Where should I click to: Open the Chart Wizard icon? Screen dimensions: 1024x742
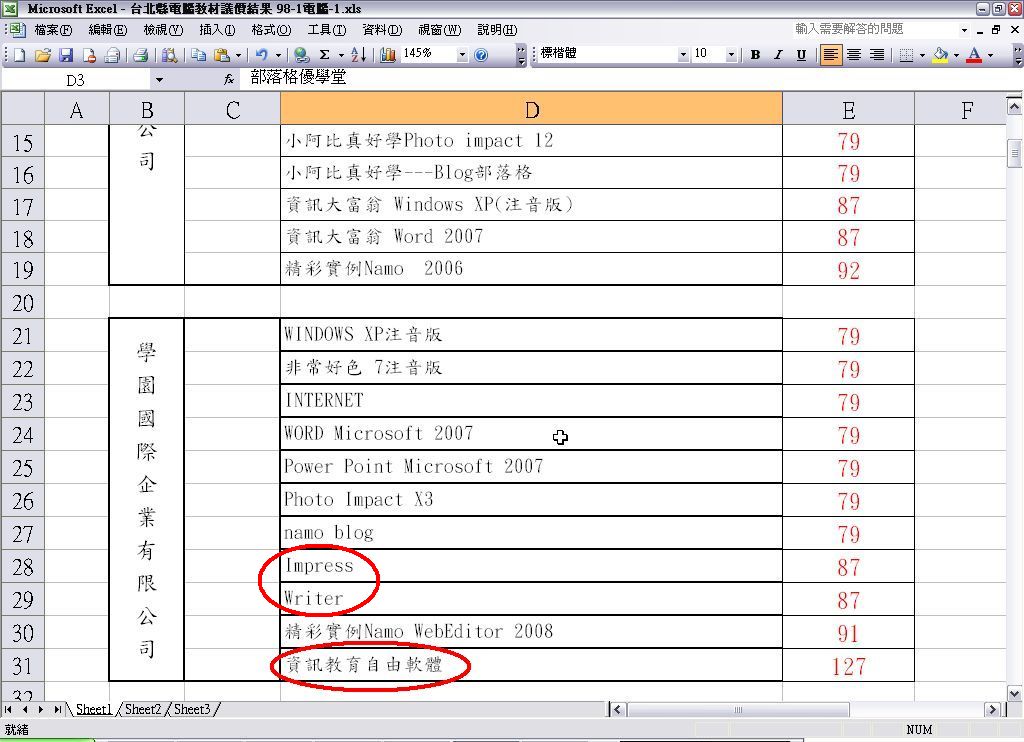(388, 56)
